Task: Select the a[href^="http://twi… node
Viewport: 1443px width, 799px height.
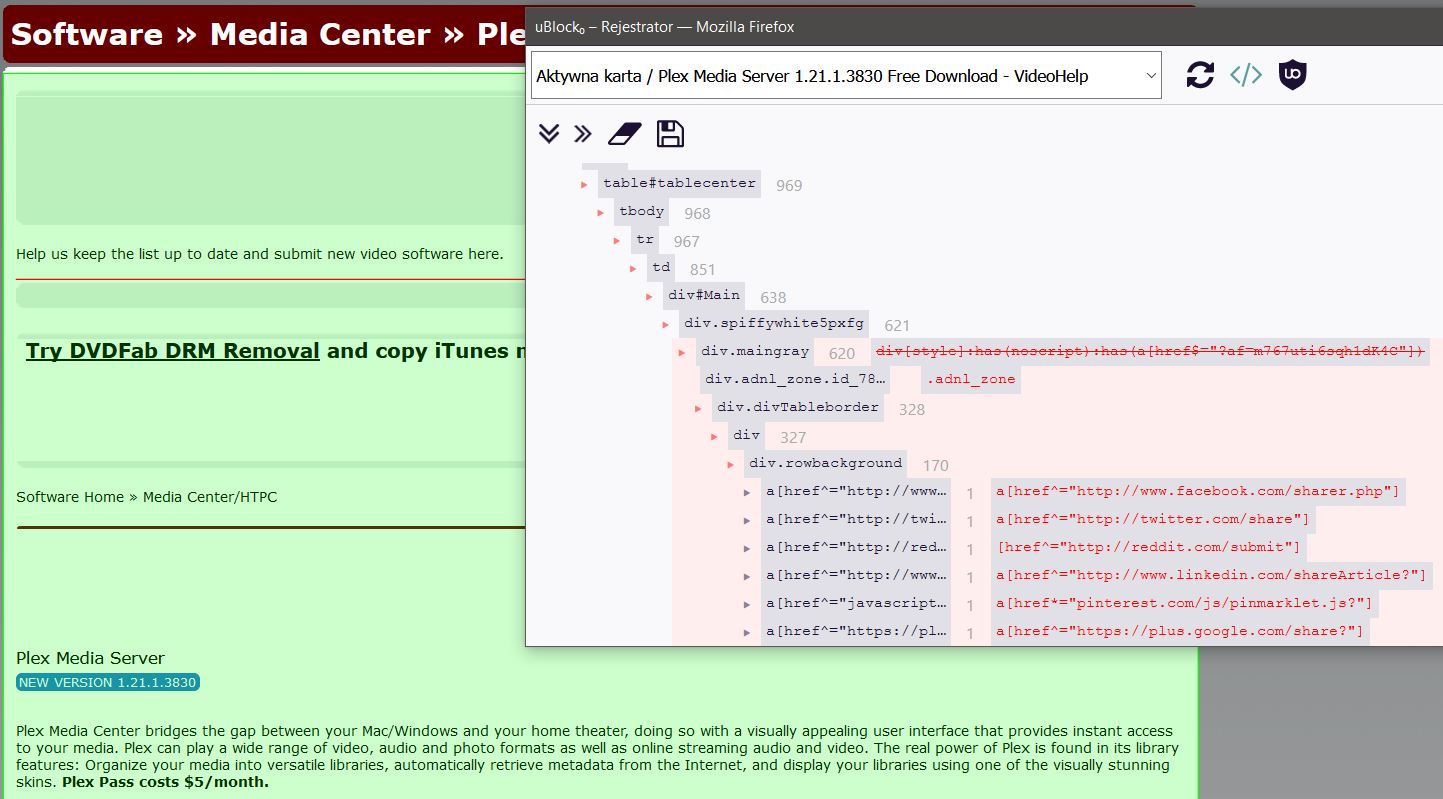Action: [x=856, y=519]
